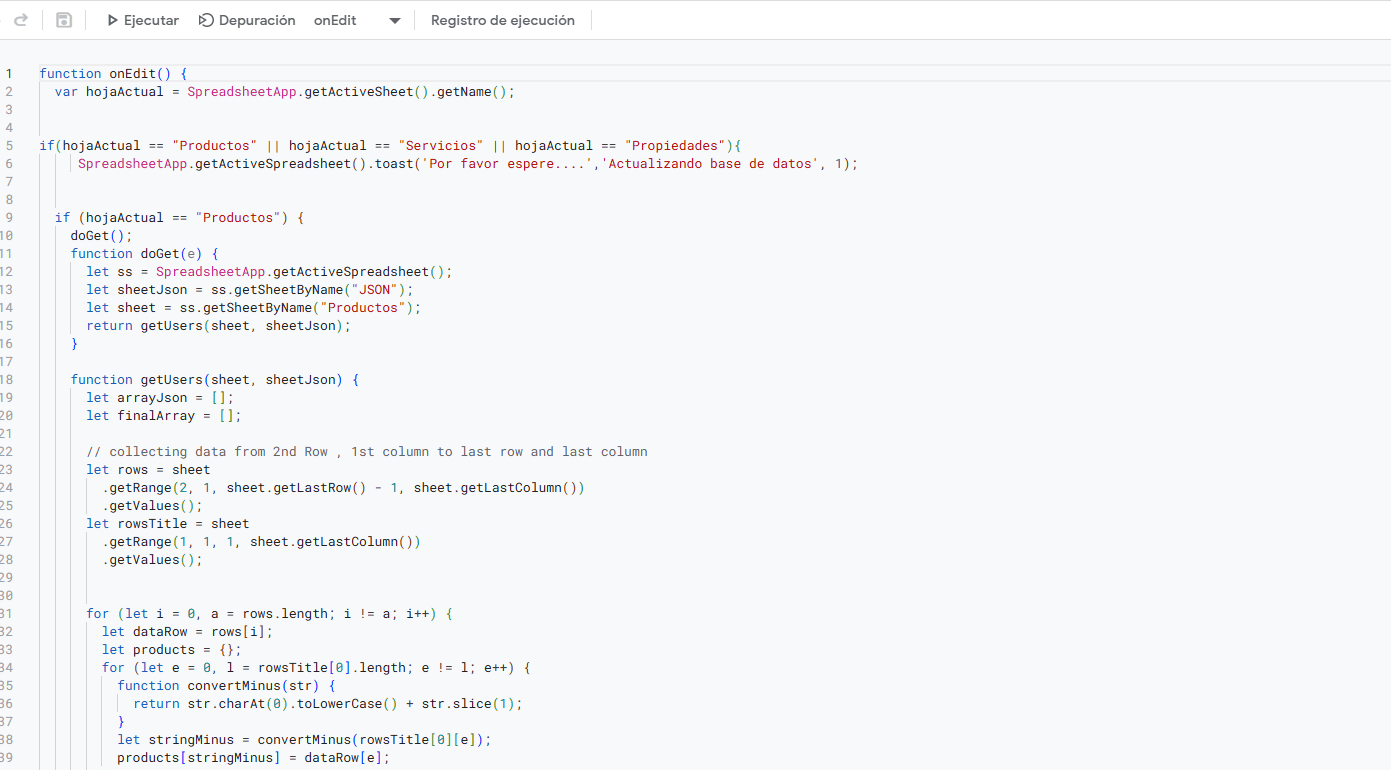This screenshot has height=770, width=1391.
Task: Click 'products[stringMinus] = dataRow[e];' line
Action: (253, 758)
